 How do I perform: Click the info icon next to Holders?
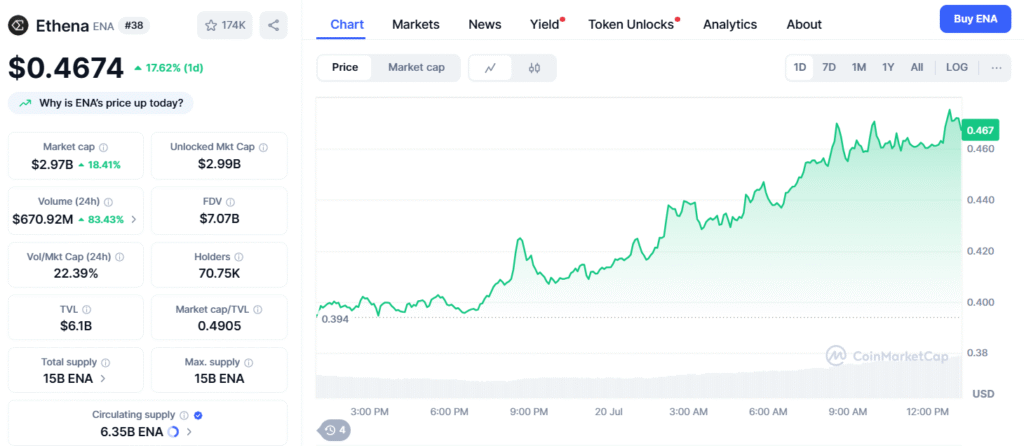click(x=239, y=257)
